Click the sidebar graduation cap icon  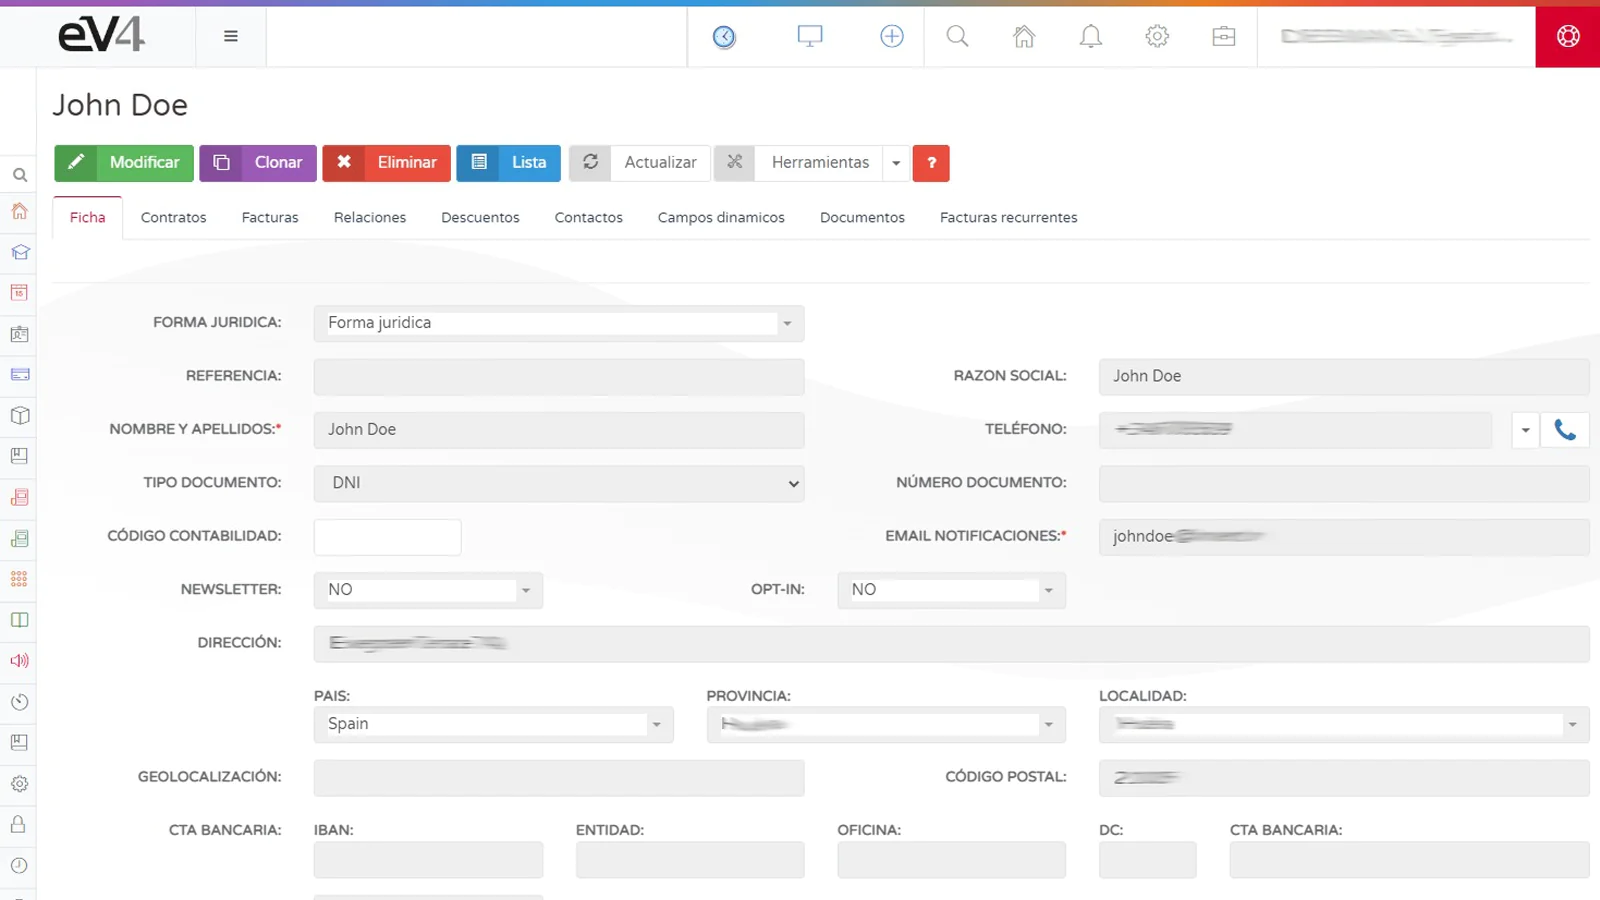(19, 252)
